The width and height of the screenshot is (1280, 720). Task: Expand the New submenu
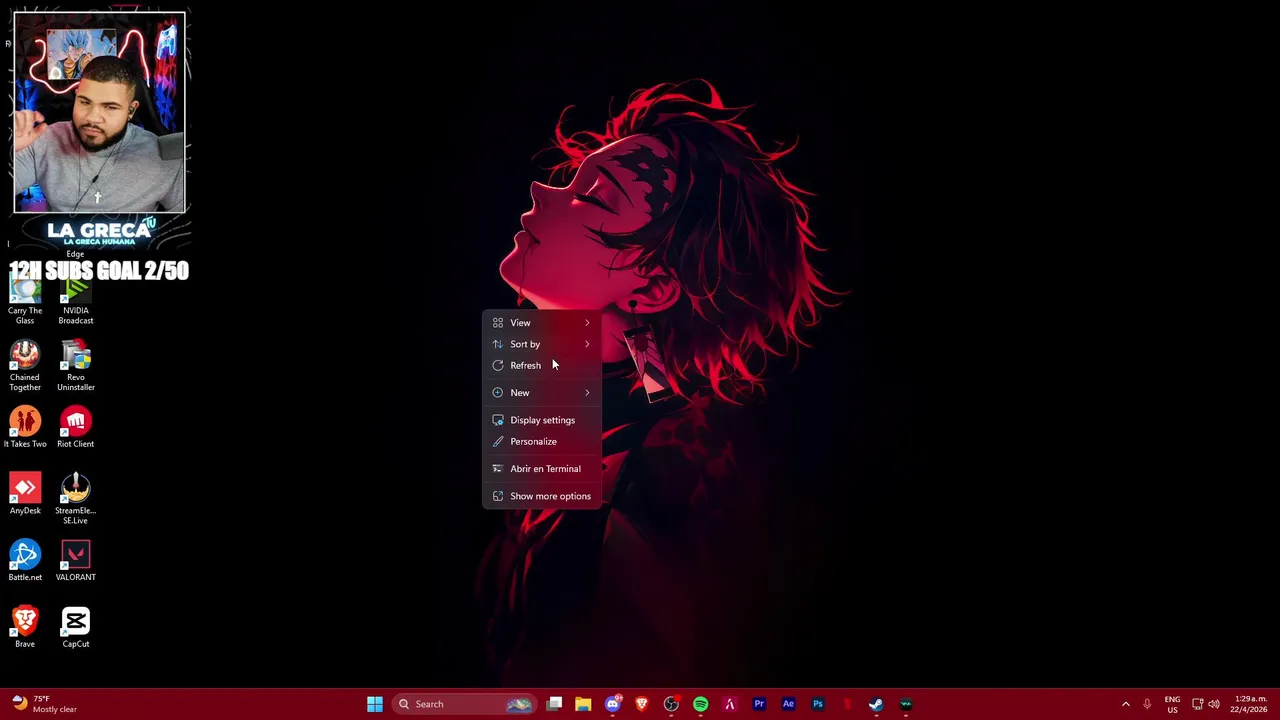pos(542,393)
